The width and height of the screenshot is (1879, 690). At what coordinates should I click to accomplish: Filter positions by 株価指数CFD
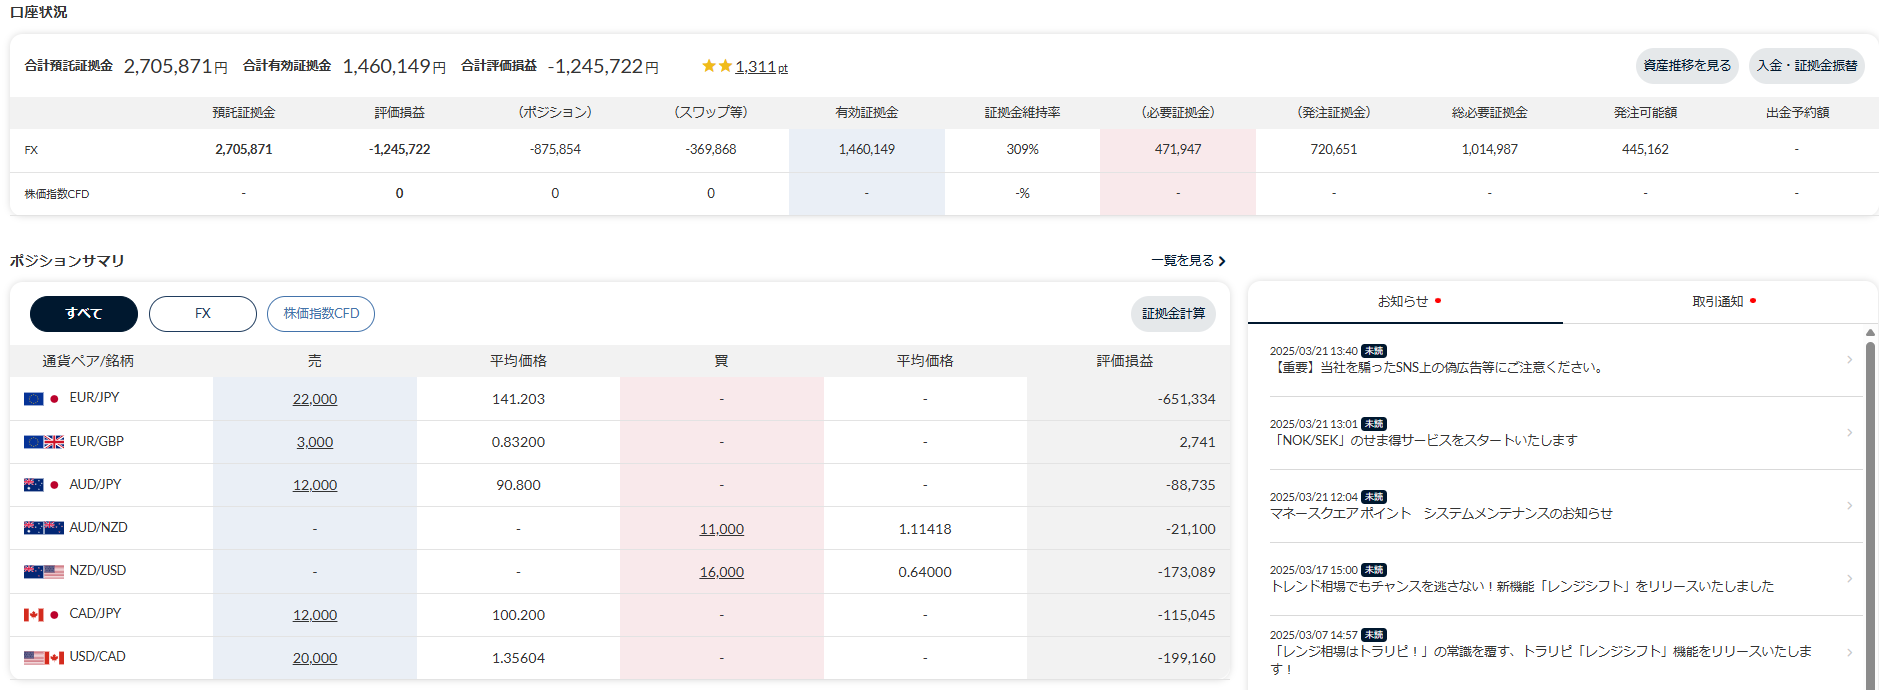321,314
